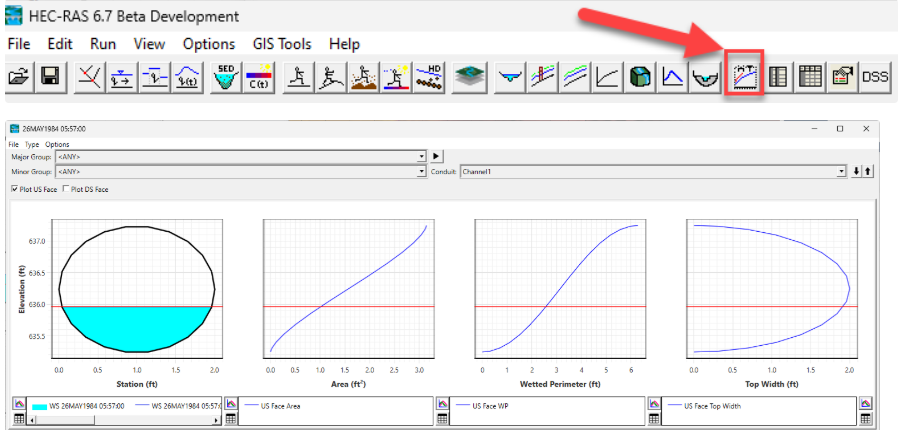Open the Type menu in plot window
The width and height of the screenshot is (901, 430).
click(32, 144)
